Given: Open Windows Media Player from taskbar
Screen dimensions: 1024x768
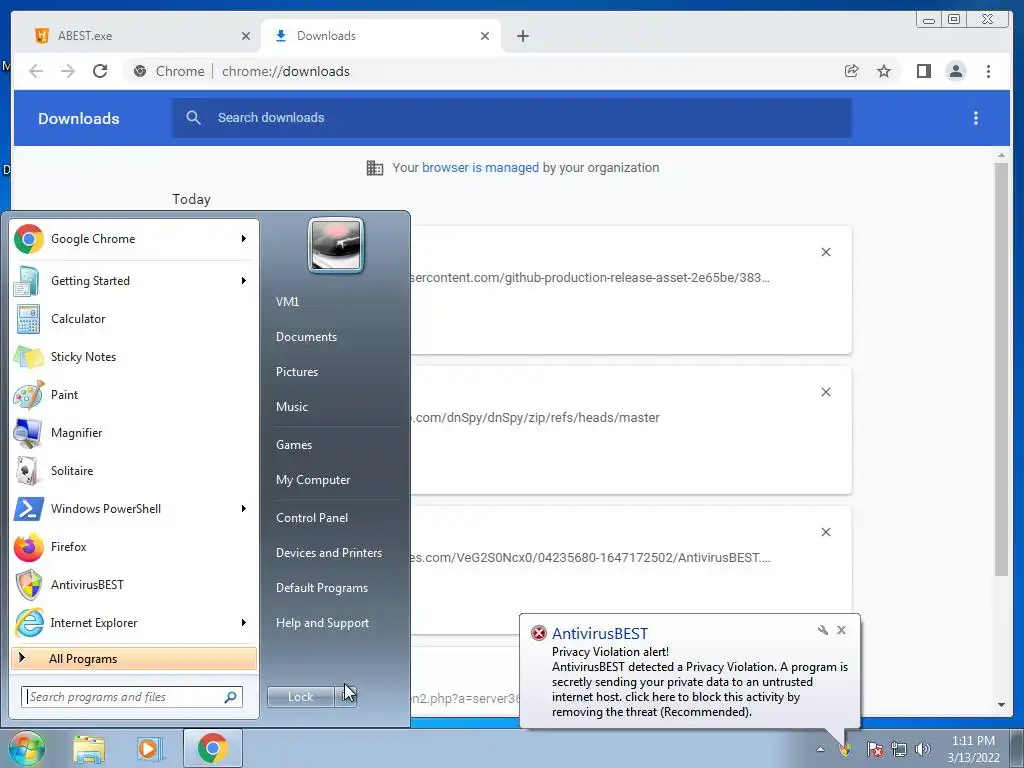Looking at the screenshot, I should [x=148, y=749].
